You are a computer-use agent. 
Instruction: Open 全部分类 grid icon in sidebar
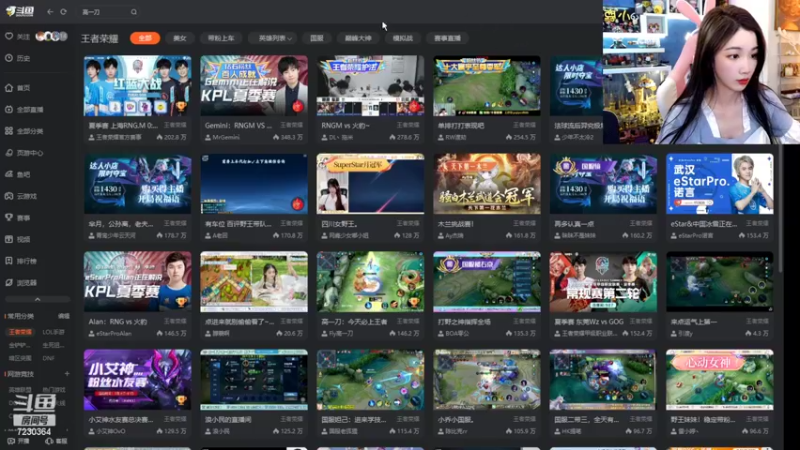point(9,131)
